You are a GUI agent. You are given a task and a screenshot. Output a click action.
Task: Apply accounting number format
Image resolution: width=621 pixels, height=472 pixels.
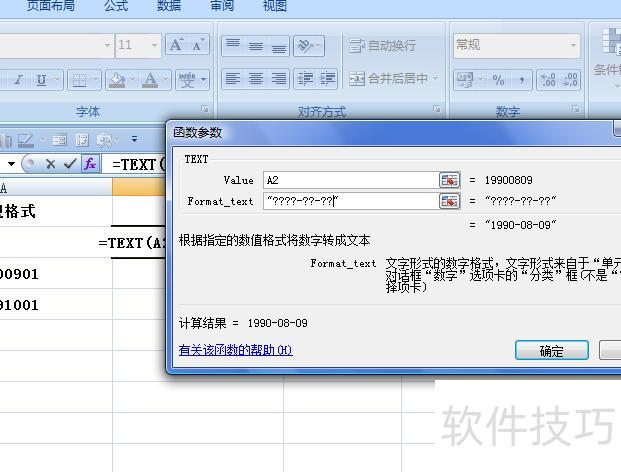coord(465,80)
